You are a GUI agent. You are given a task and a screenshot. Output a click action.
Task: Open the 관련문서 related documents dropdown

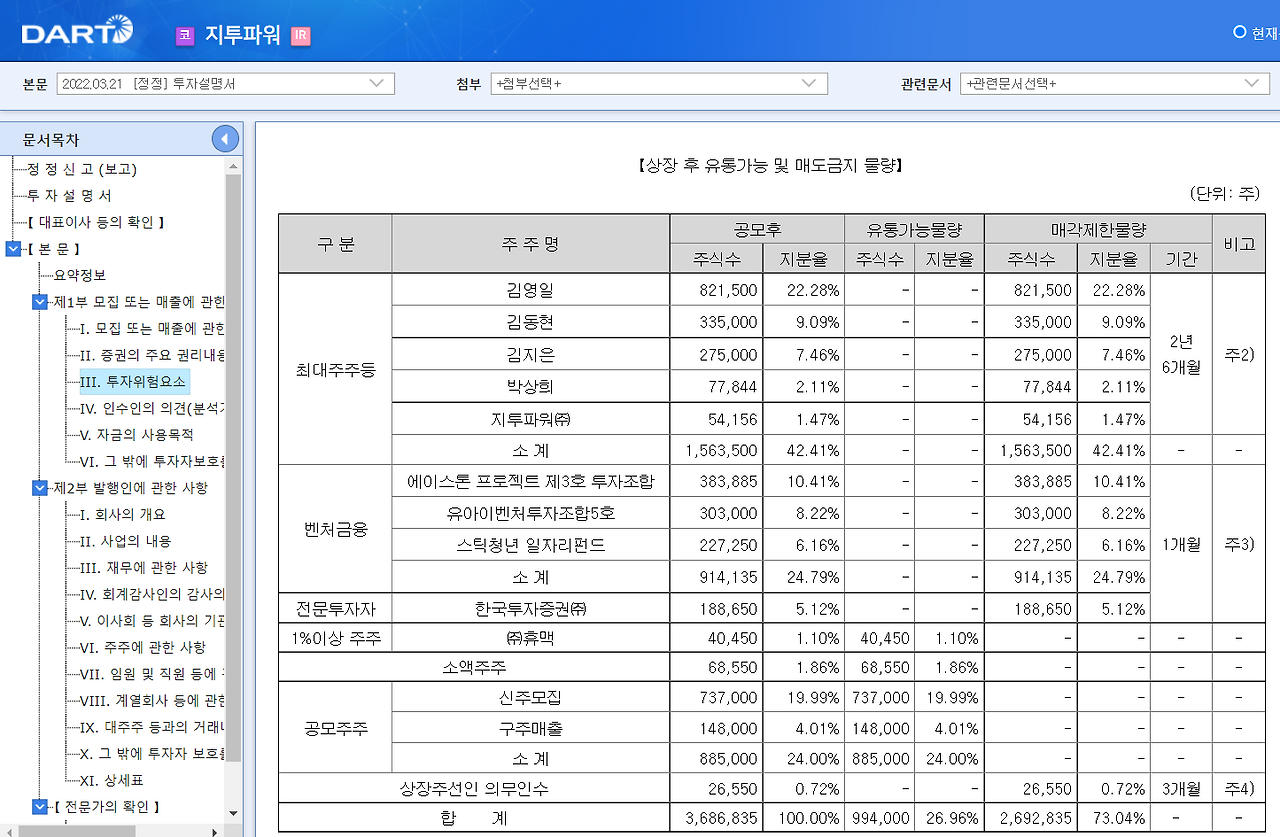tap(1258, 84)
